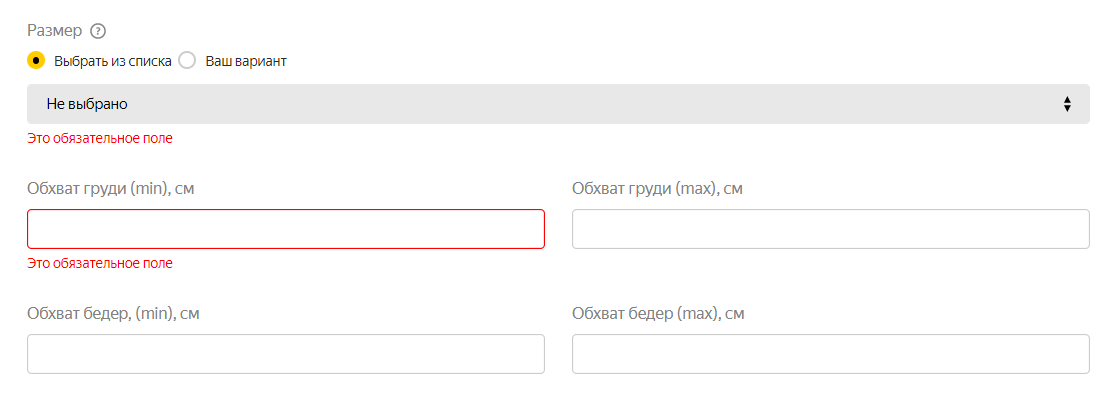Click the "Ваш вариант" label text

[x=246, y=61]
